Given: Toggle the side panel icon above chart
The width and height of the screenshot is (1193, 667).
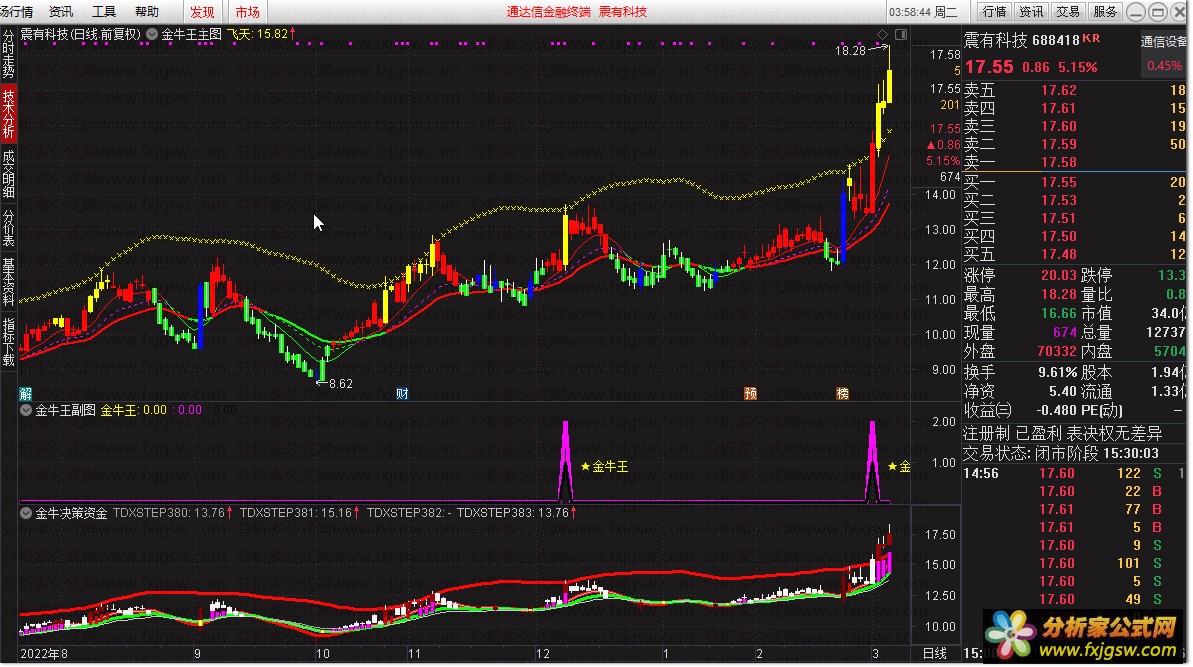Looking at the screenshot, I should click(901, 34).
